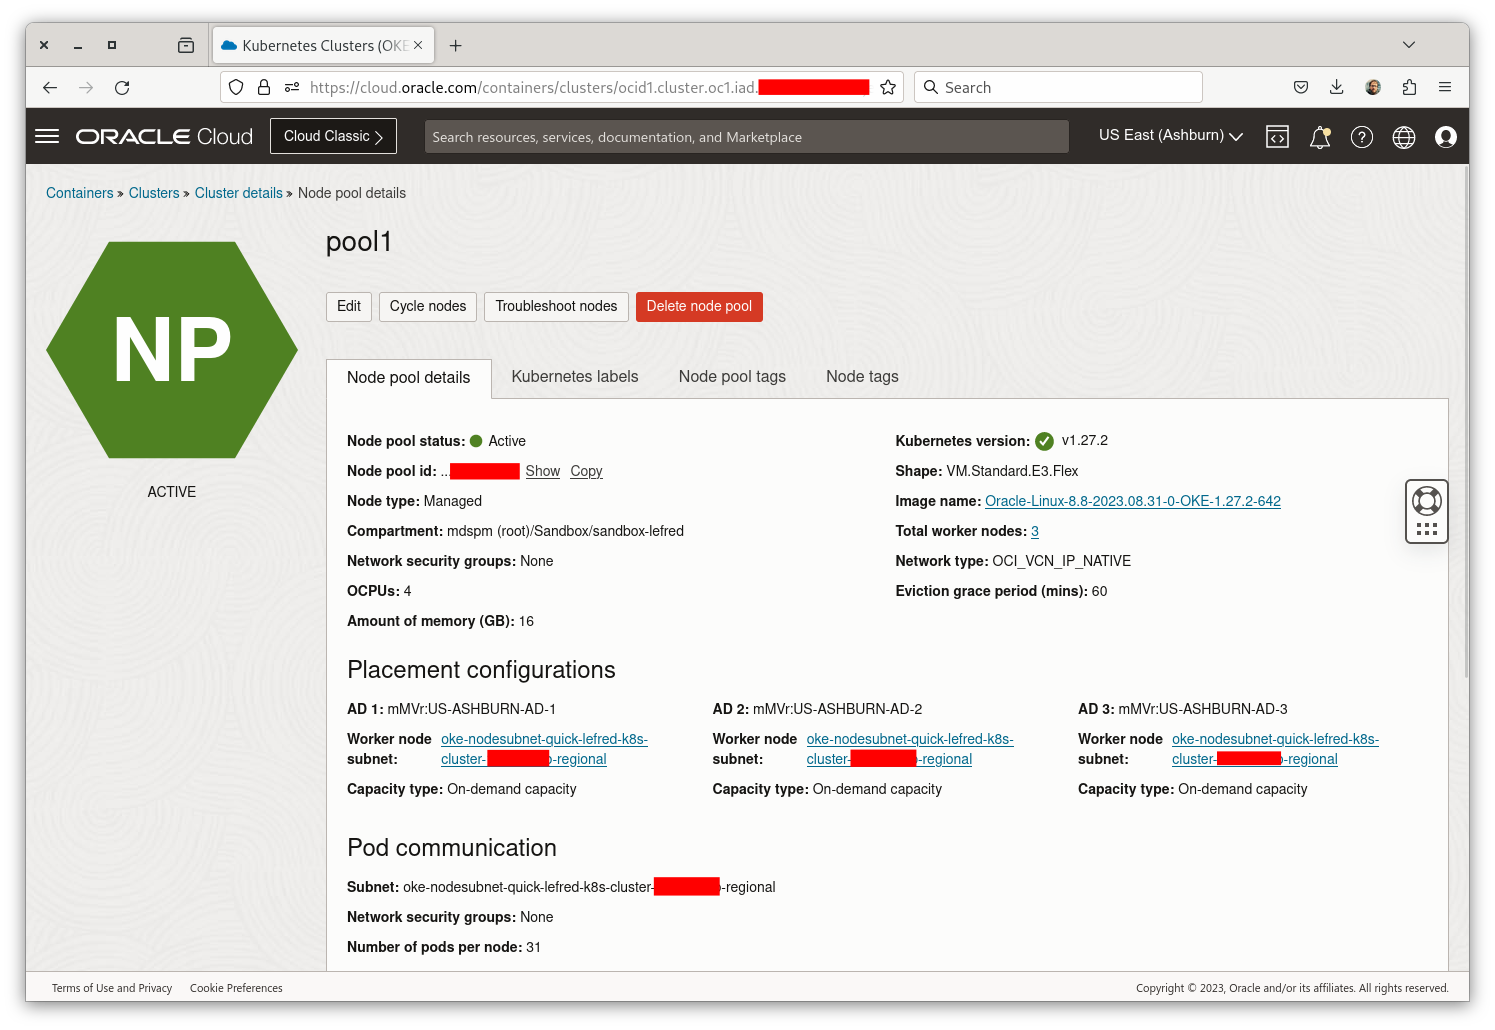
Task: Copy the node pool id
Action: [x=586, y=471]
